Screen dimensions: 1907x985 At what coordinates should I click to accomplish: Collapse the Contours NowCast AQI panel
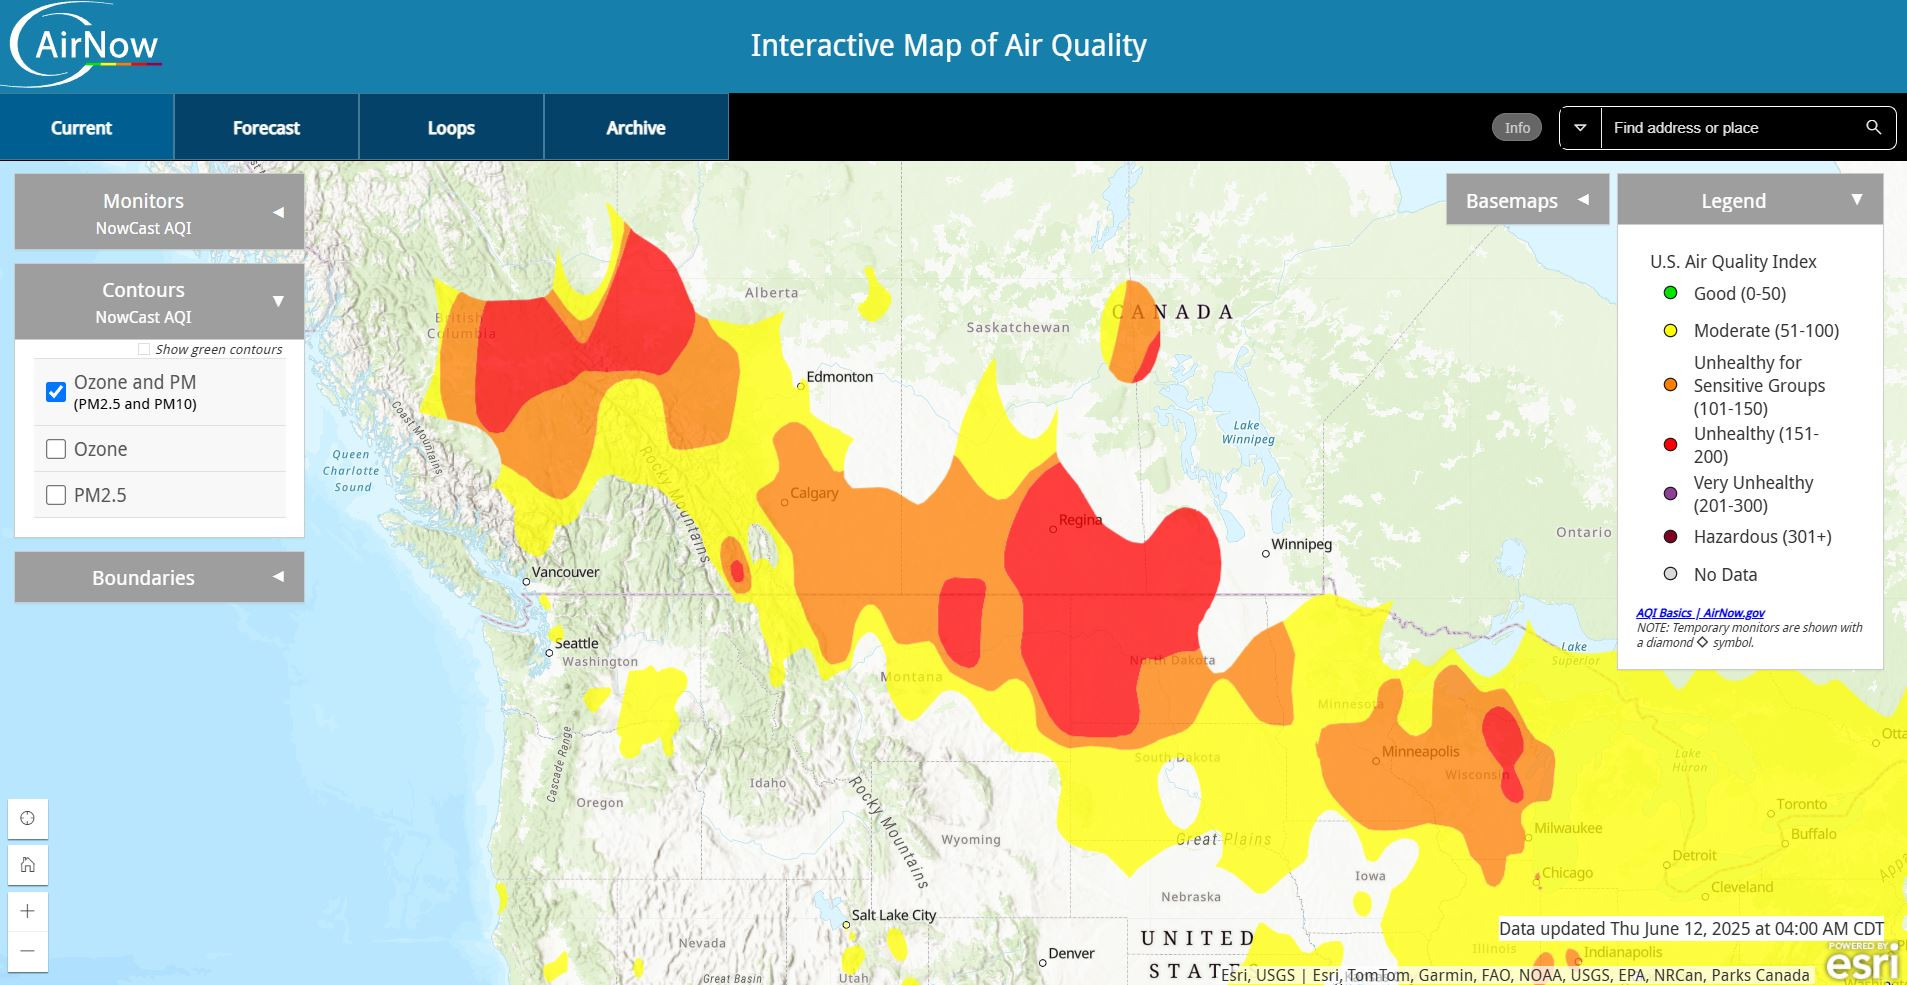click(159, 301)
